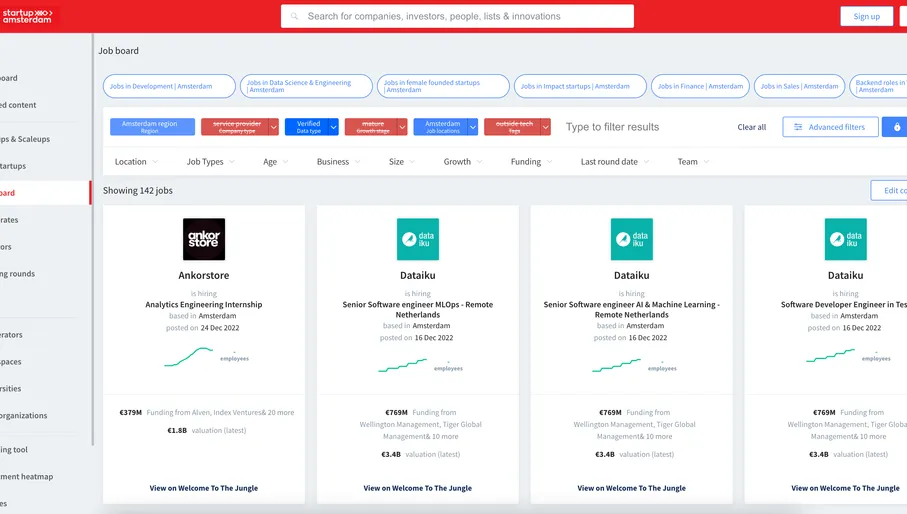View MLOps job on Welcome To The Jungle
Viewport: 907px width, 514px height.
pyautogui.click(x=418, y=488)
